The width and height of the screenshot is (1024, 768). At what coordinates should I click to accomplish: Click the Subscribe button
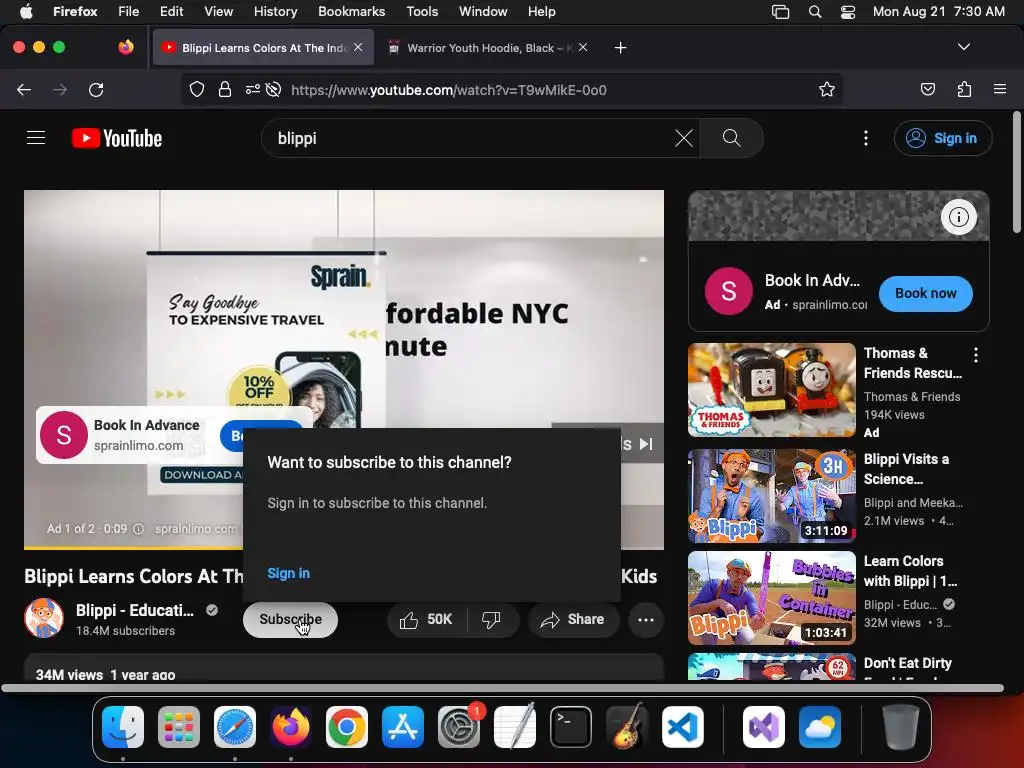point(290,619)
